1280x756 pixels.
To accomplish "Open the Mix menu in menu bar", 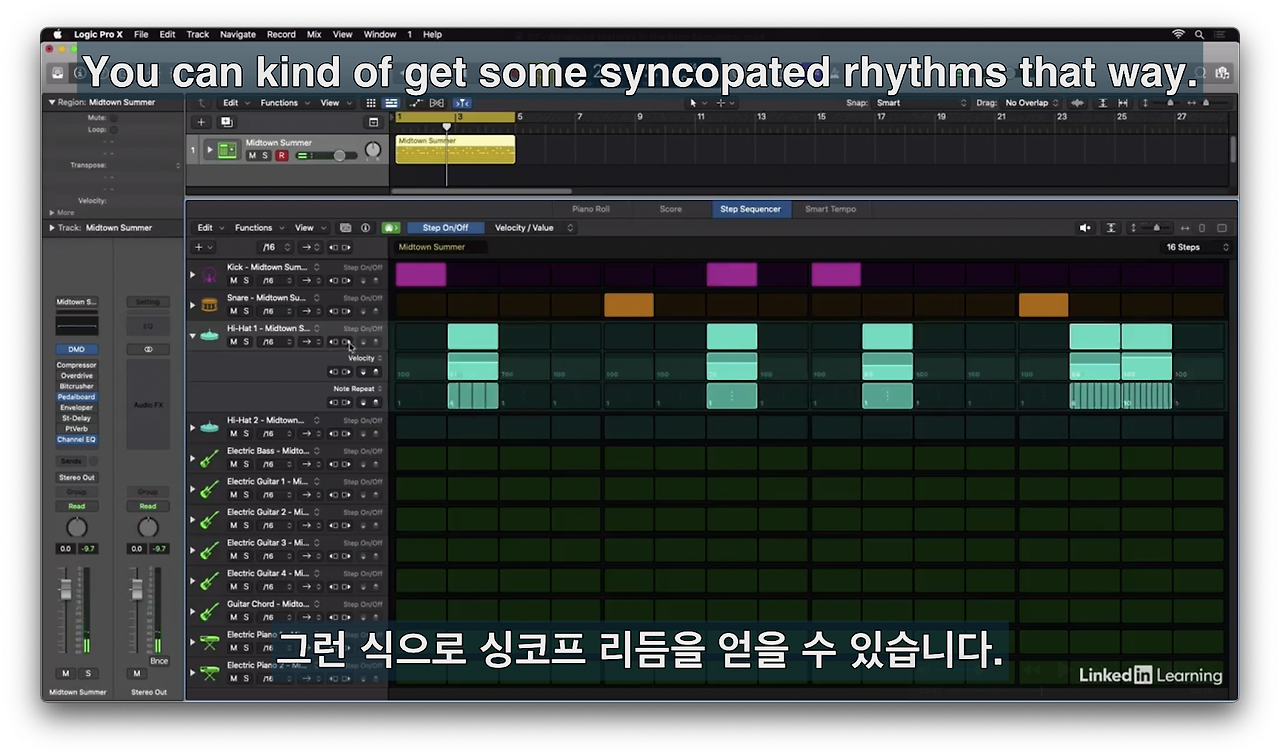I will tap(314, 34).
